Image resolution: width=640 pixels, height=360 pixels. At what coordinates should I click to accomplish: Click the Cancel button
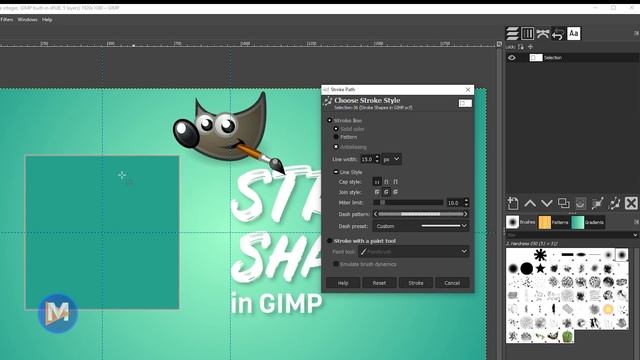point(452,283)
